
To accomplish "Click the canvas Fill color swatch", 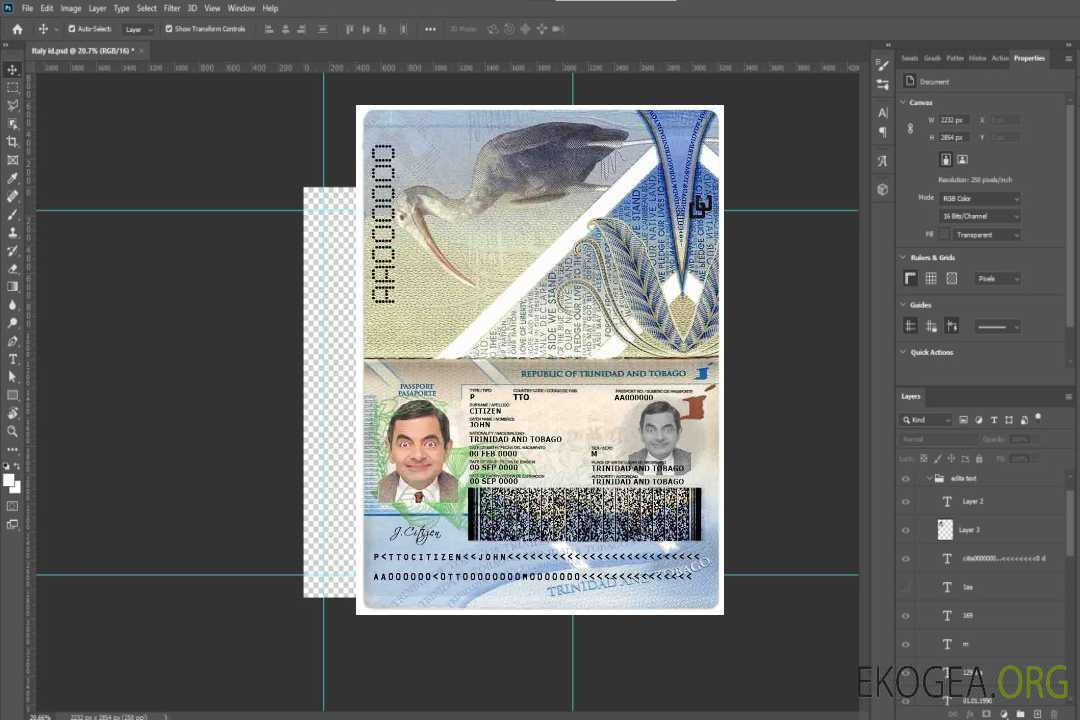I will 944,234.
